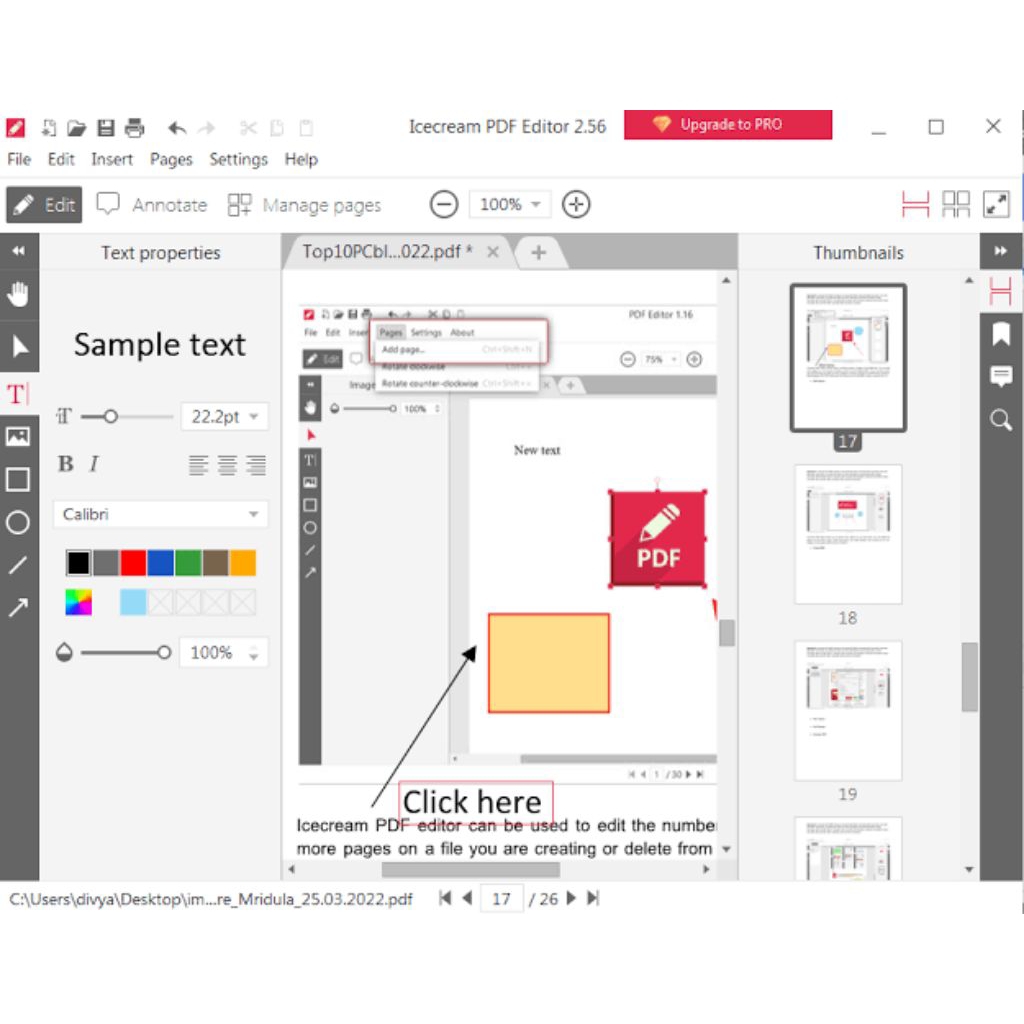The height and width of the screenshot is (1024, 1024).
Task: Switch to Annotate mode
Action: (x=152, y=205)
